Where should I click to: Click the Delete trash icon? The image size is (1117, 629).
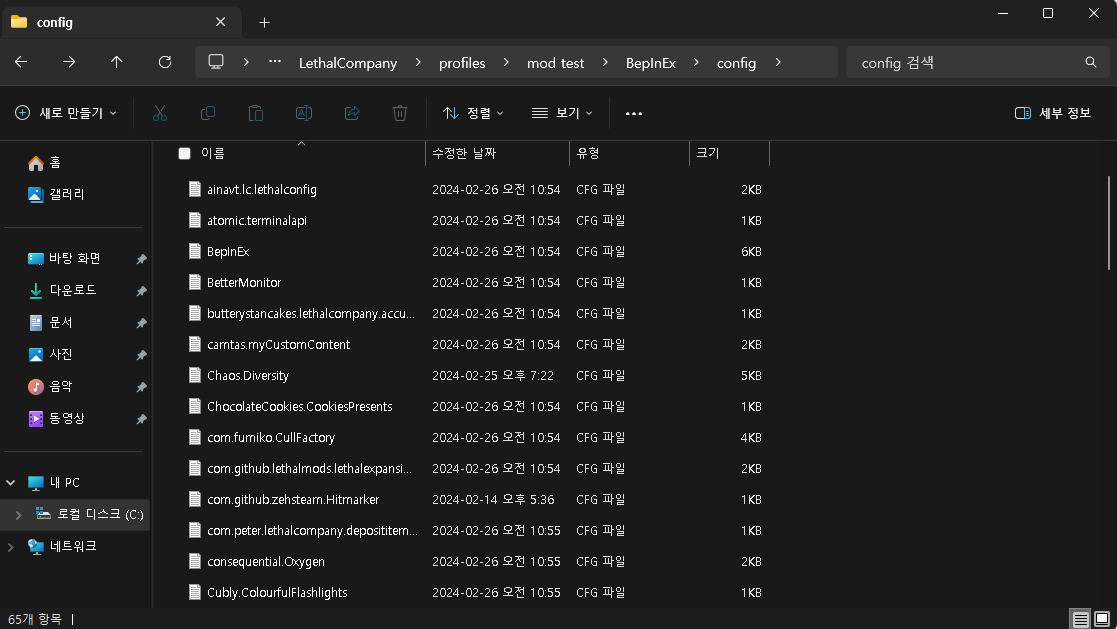[400, 113]
